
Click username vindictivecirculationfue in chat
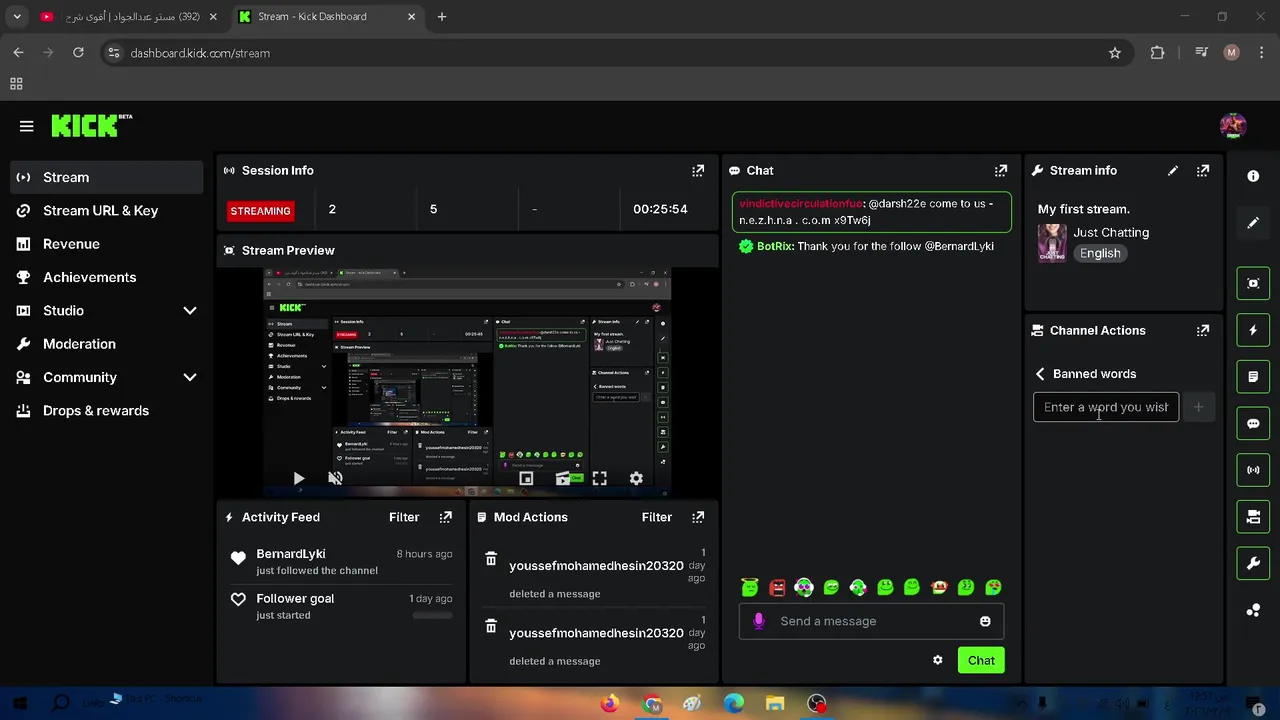(x=800, y=204)
